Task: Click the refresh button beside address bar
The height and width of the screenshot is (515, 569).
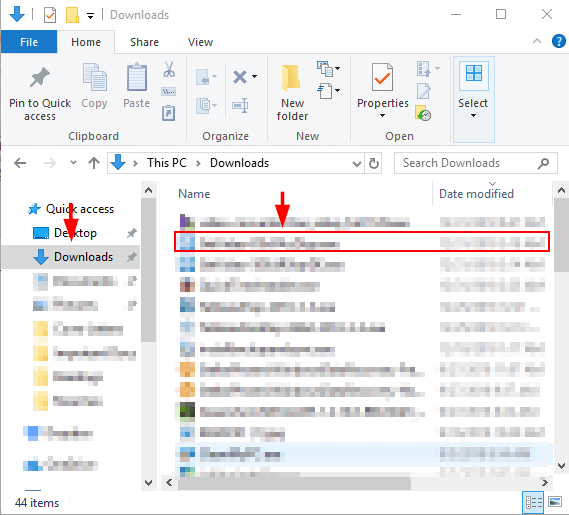Action: 374,163
